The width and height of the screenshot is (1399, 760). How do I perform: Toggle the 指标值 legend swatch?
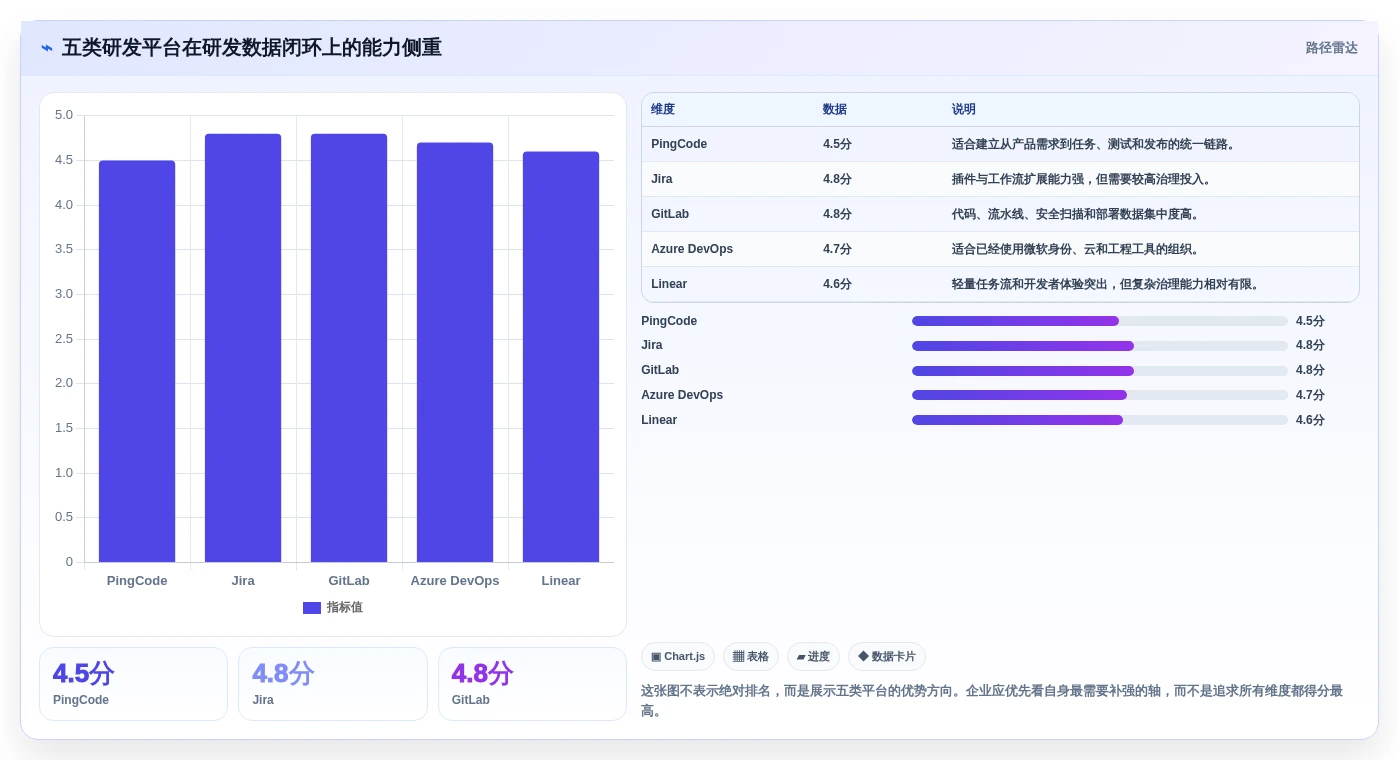(312, 608)
